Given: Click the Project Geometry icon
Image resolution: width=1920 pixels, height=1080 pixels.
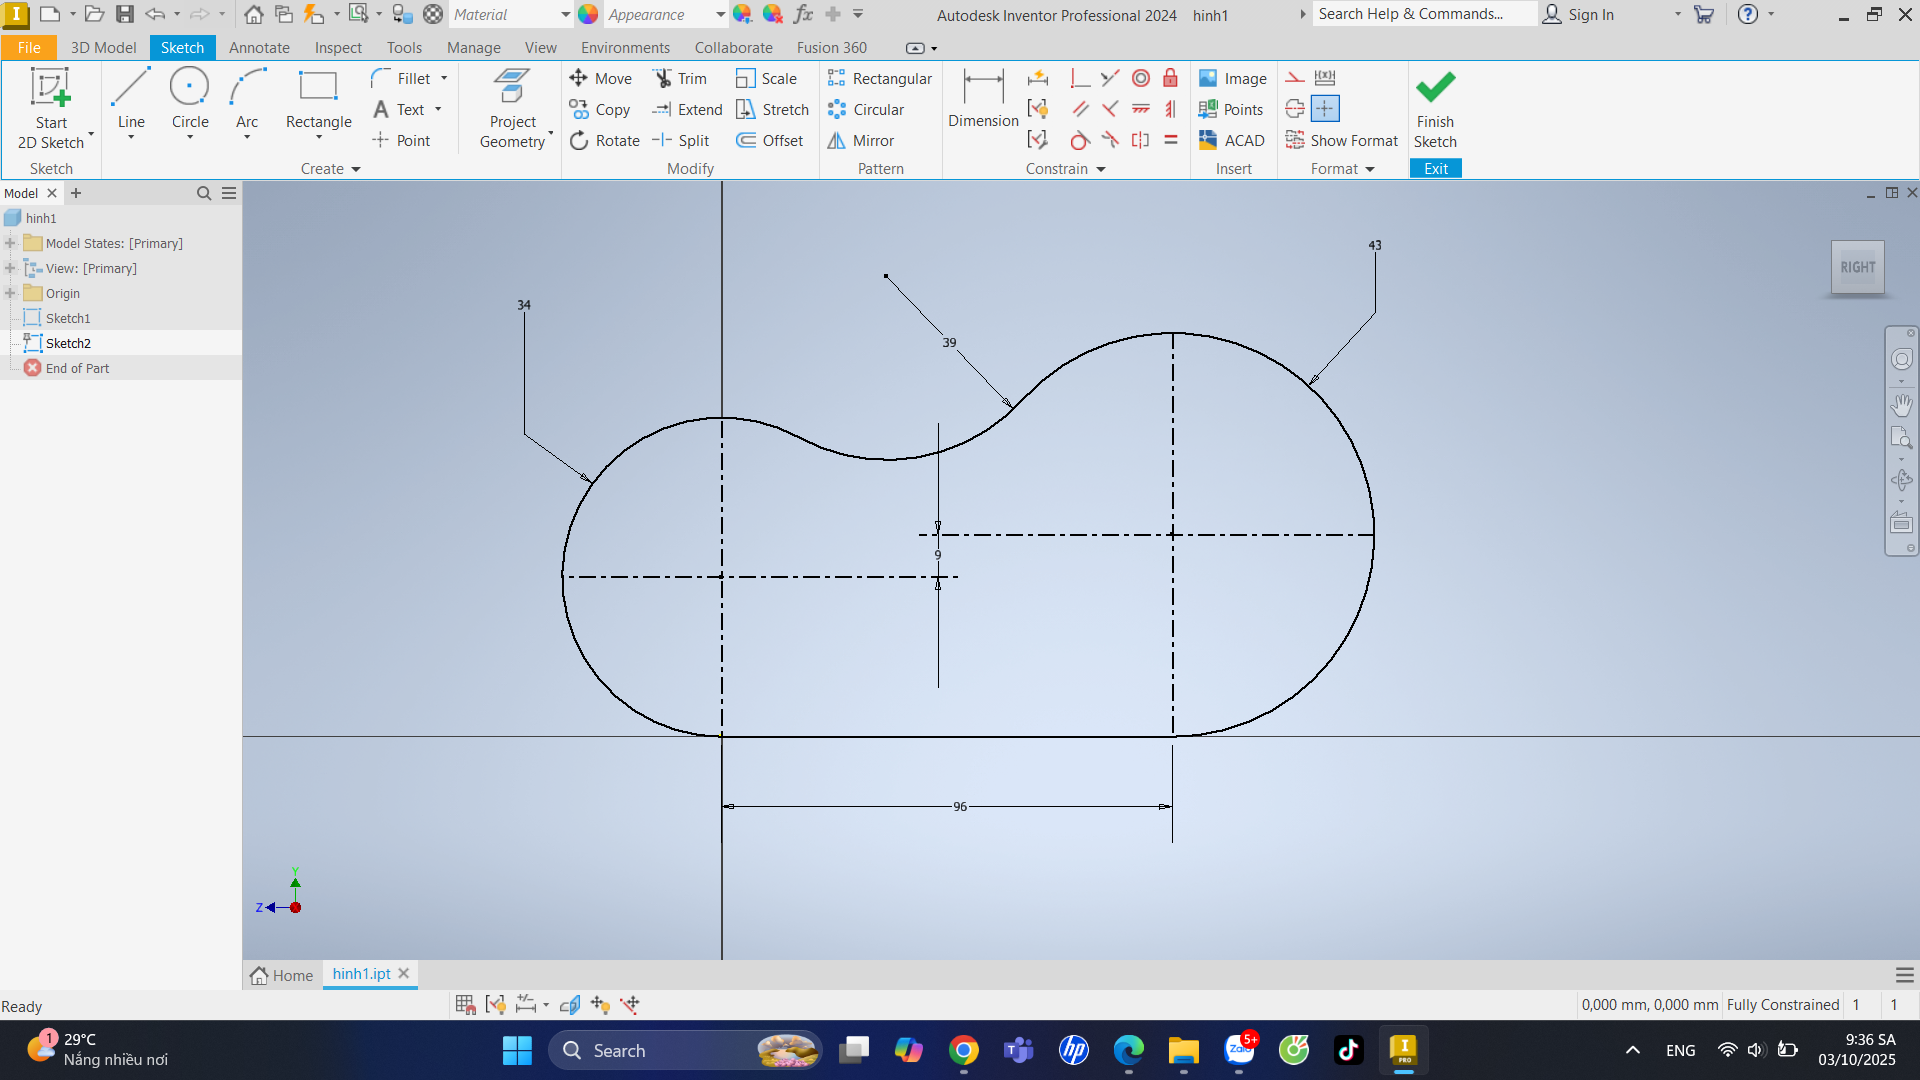Looking at the screenshot, I should 513,98.
